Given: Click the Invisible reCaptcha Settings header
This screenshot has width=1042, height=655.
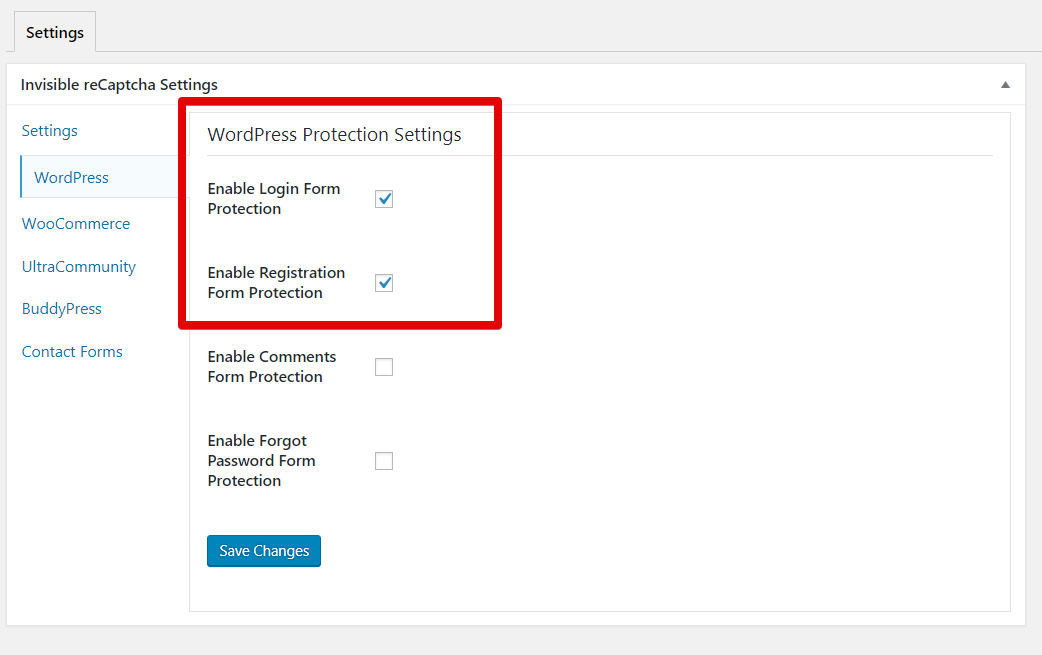Looking at the screenshot, I should [x=119, y=85].
